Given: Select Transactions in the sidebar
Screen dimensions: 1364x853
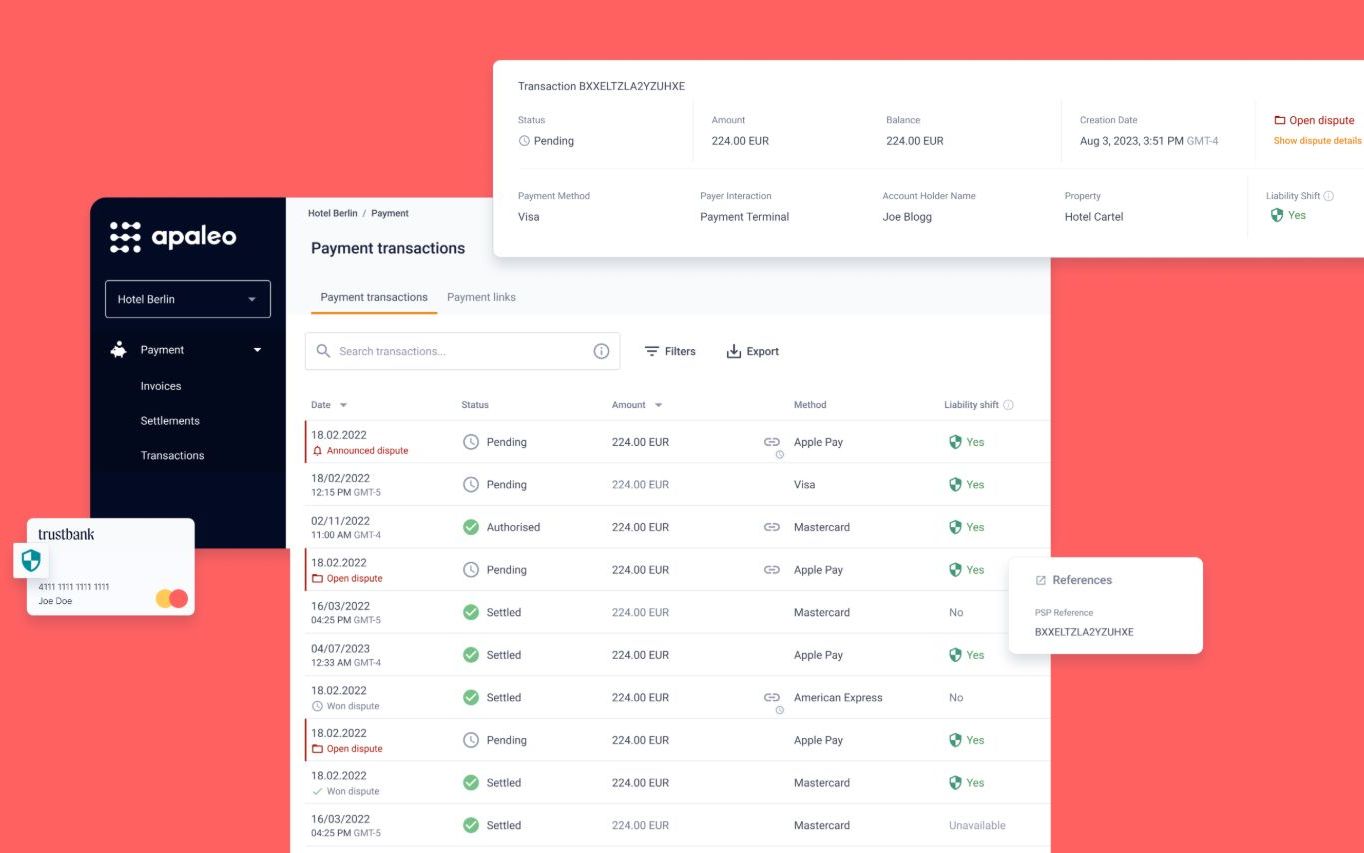Looking at the screenshot, I should point(172,455).
